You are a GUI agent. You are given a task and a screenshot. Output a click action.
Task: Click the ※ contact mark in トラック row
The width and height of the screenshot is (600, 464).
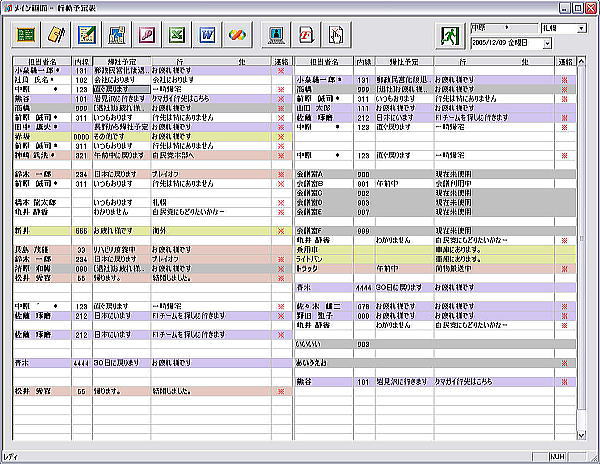[x=565, y=269]
